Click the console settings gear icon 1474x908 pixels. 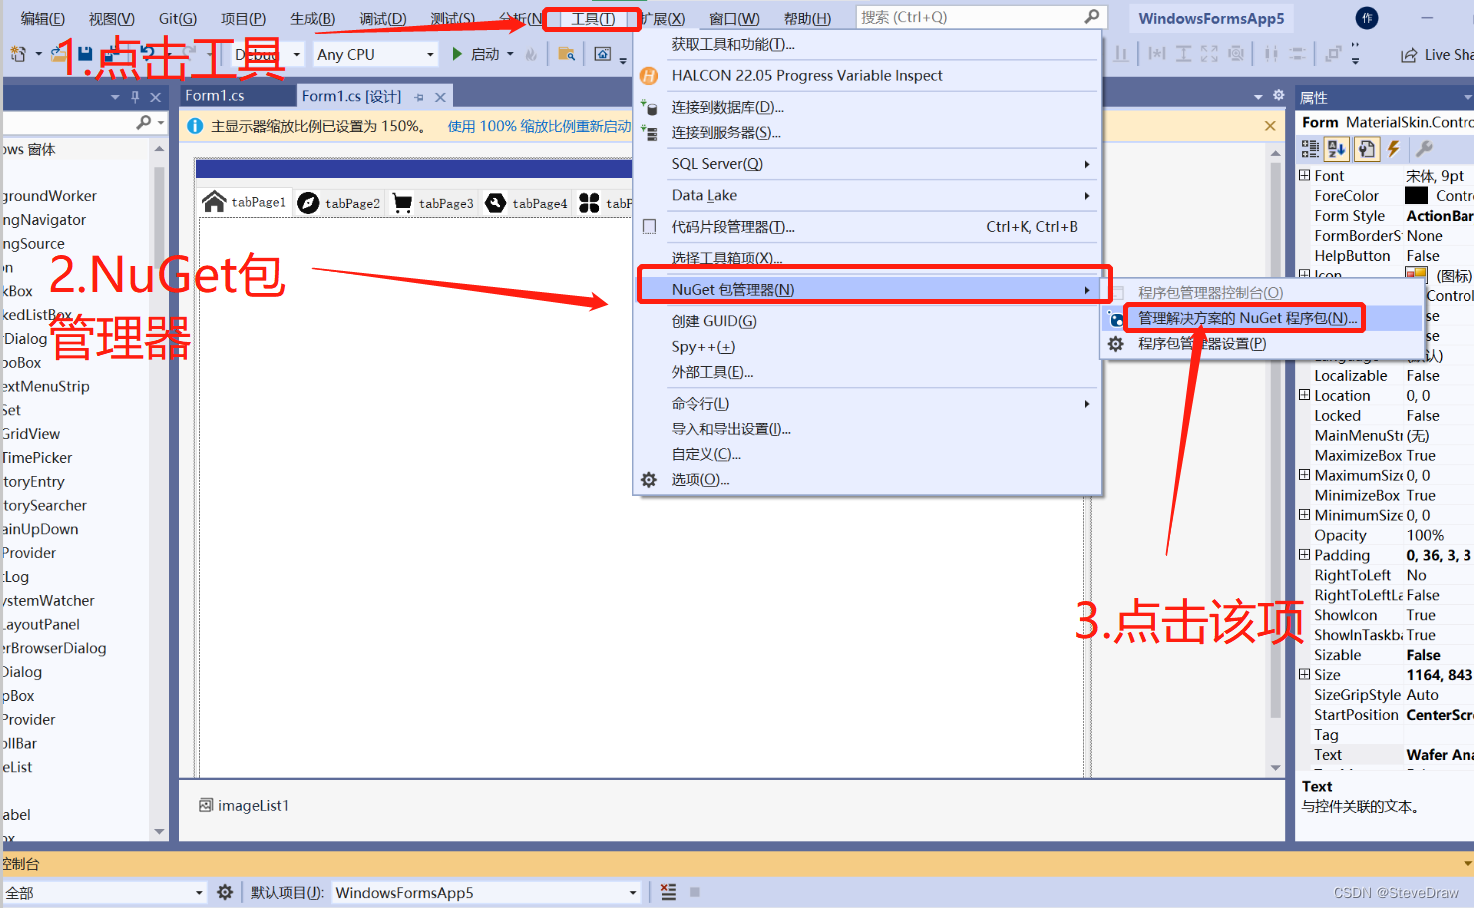(225, 892)
